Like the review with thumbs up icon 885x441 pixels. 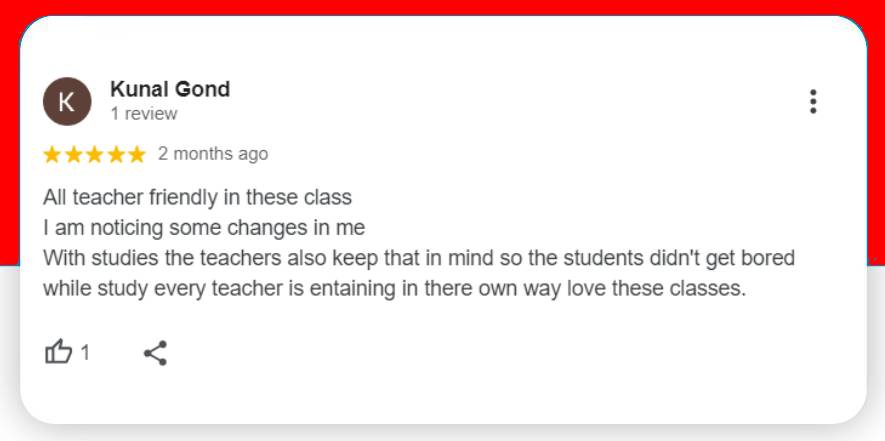click(x=59, y=352)
